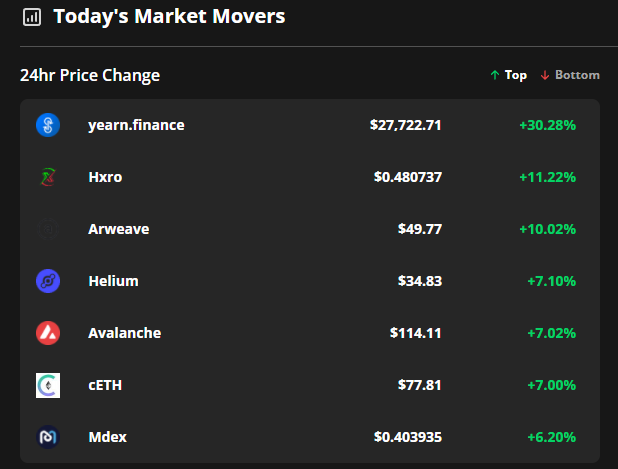This screenshot has height=469, width=618.
Task: Click the Mdex coin icon
Action: [48, 437]
